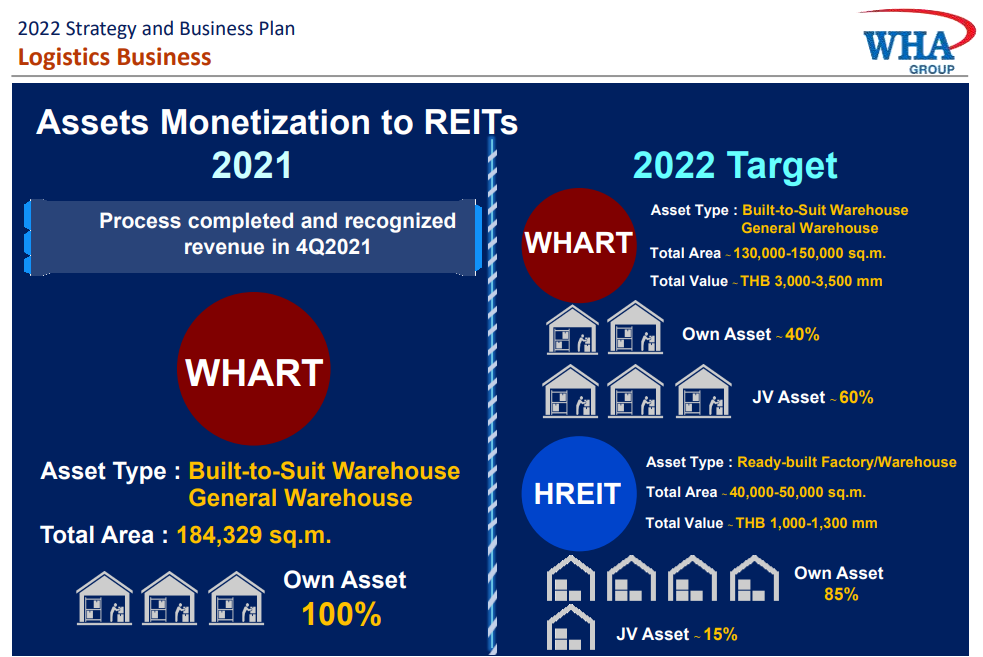Click the '100%' own asset figure
This screenshot has width=983, height=657.
pyautogui.click(x=342, y=614)
